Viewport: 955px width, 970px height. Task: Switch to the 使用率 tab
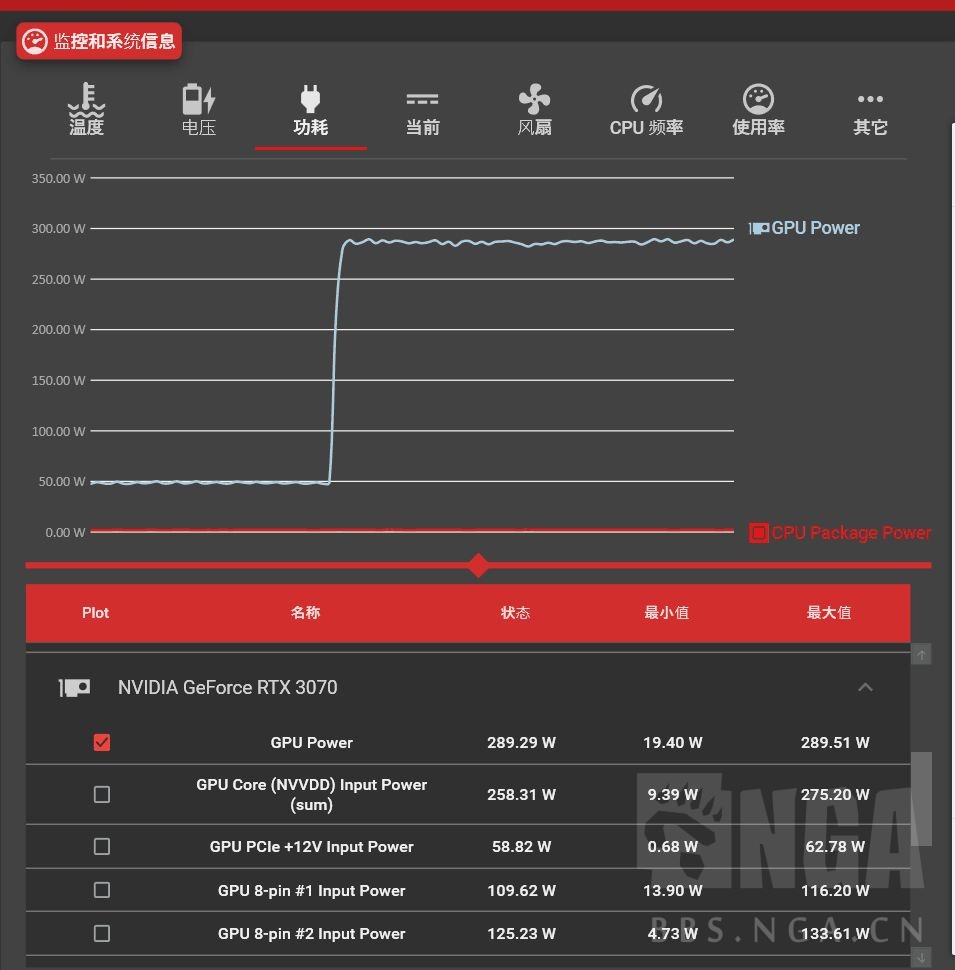758,110
